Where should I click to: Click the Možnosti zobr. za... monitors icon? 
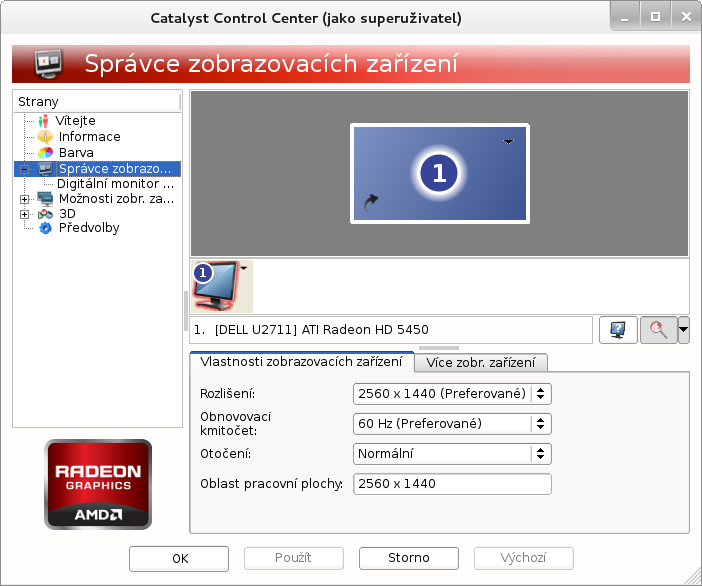(45, 199)
